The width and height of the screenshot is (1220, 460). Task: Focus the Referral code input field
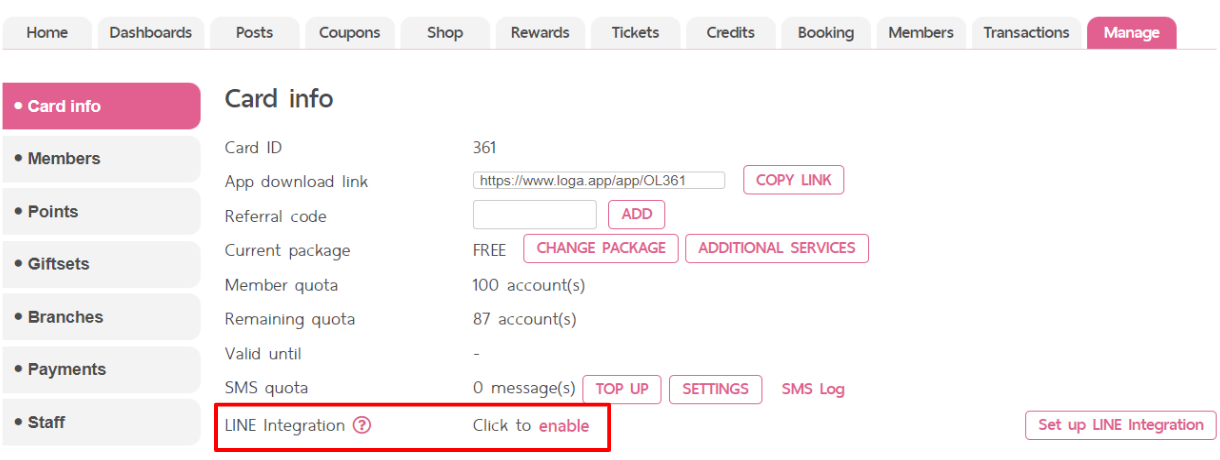[534, 214]
